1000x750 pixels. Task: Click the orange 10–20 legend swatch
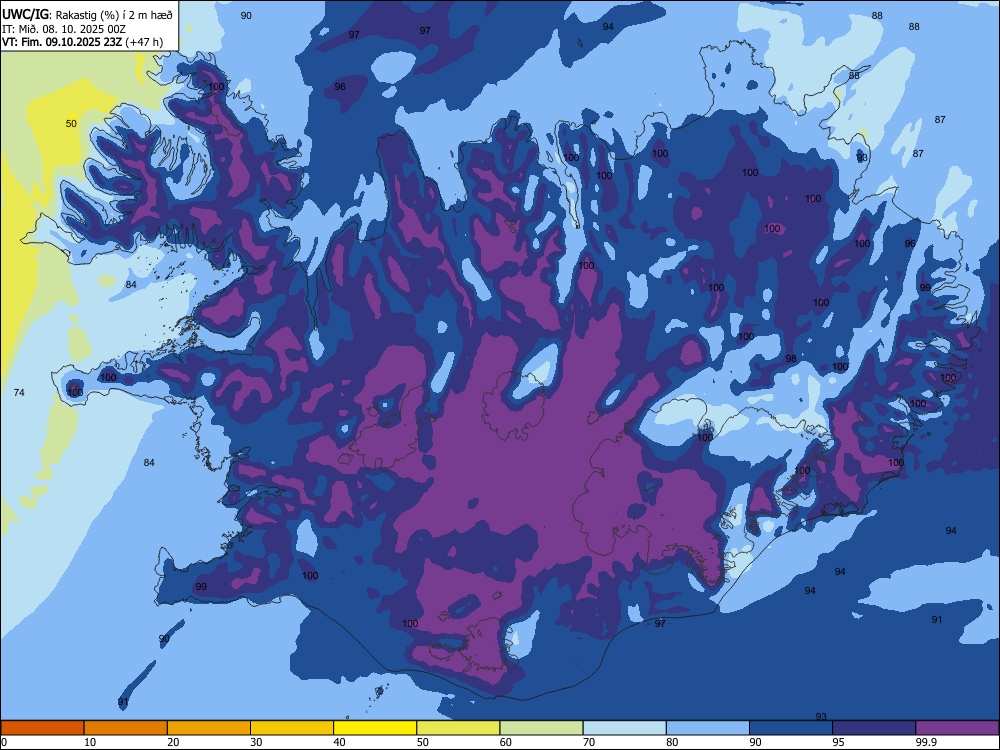click(126, 728)
